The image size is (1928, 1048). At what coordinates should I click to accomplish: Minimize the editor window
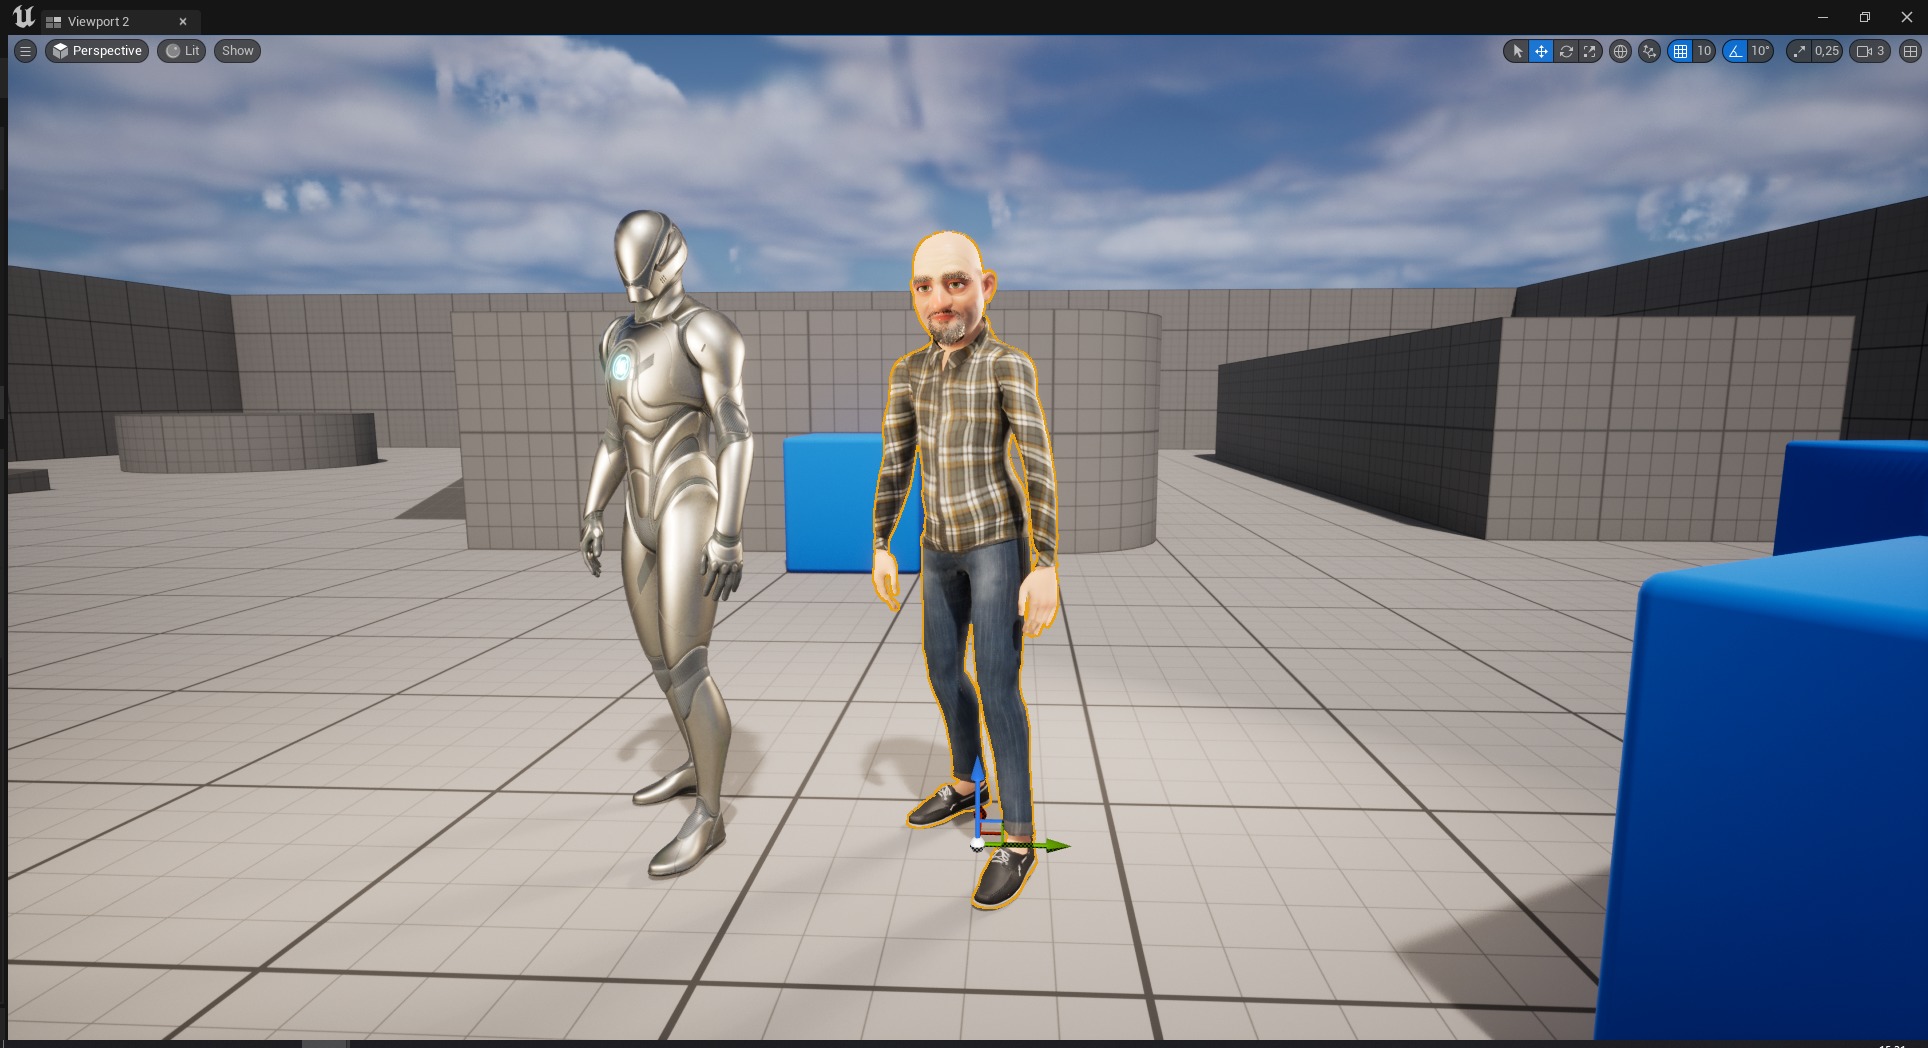point(1822,17)
